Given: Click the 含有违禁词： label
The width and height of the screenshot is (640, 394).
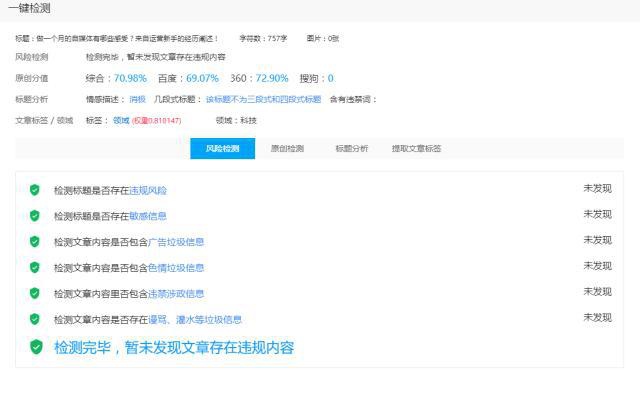Looking at the screenshot, I should [x=353, y=99].
